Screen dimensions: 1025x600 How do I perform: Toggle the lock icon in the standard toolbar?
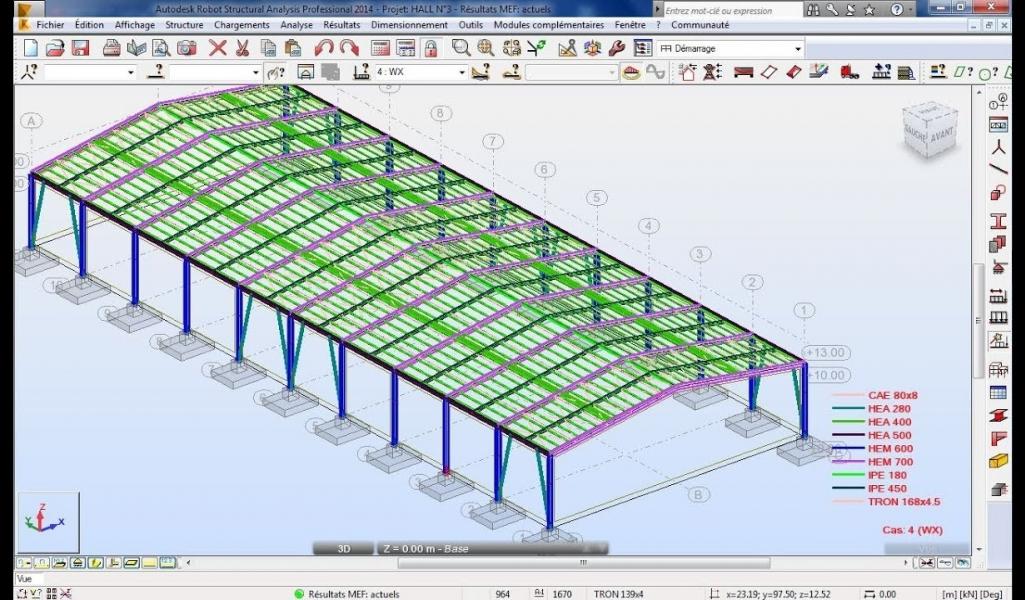pos(429,47)
